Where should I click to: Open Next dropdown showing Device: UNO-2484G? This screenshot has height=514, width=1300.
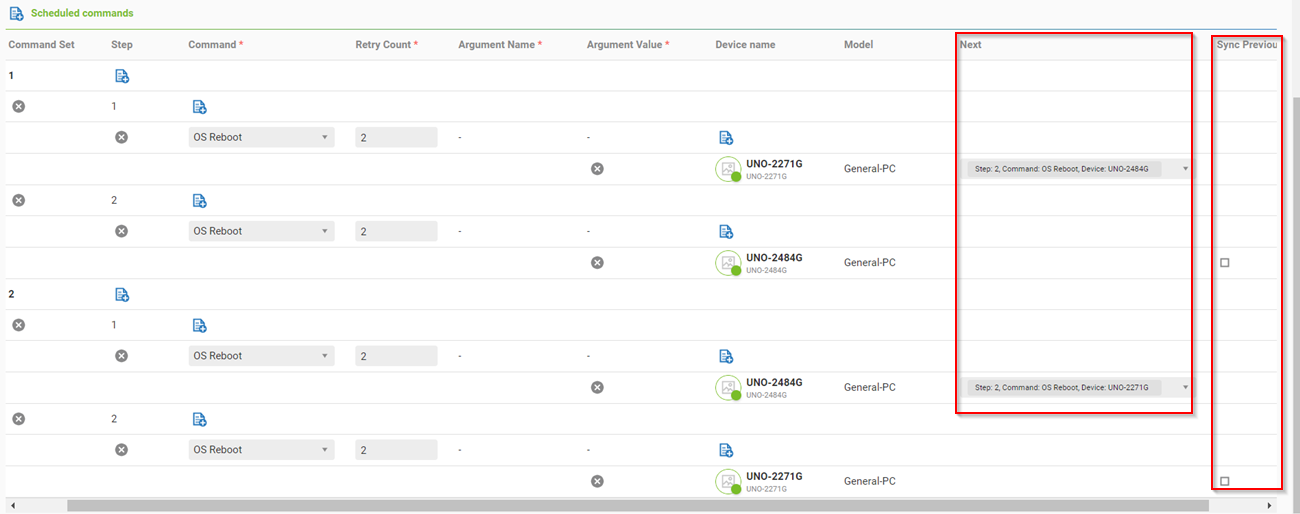pyautogui.click(x=1077, y=169)
